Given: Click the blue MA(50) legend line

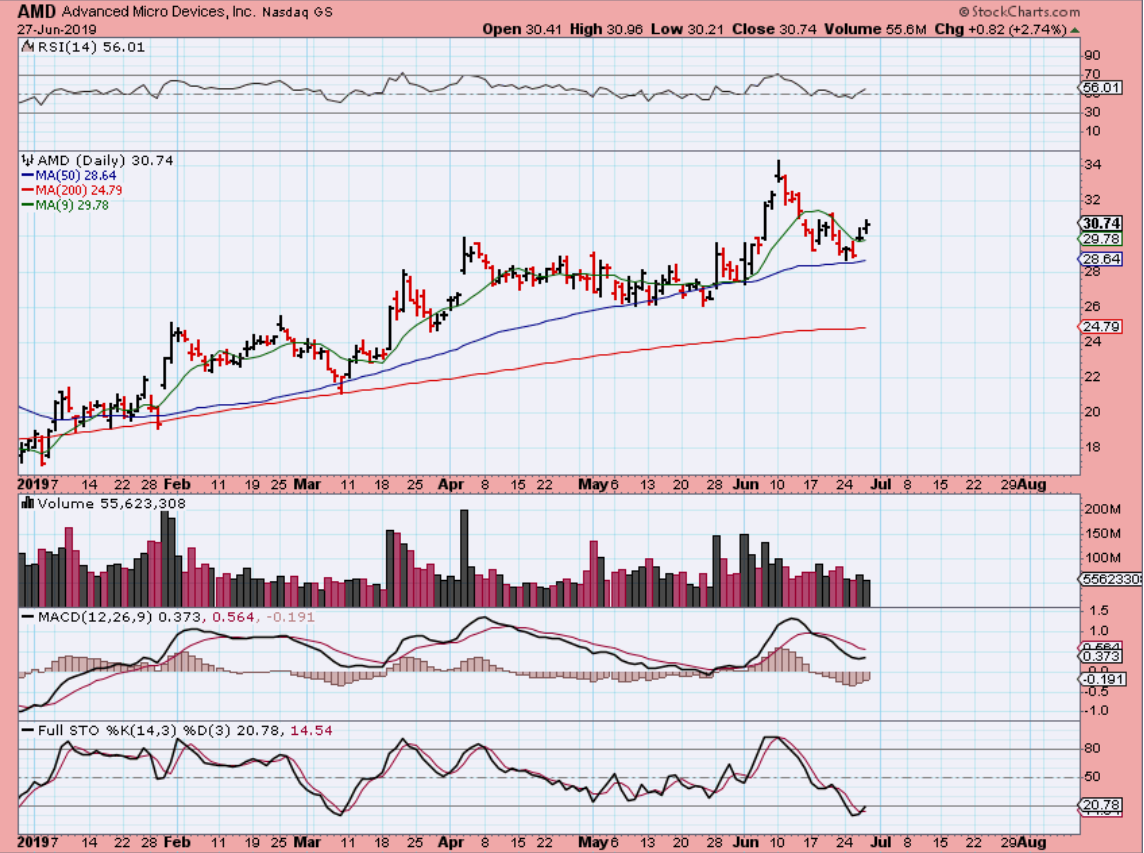Looking at the screenshot, I should pos(28,176).
